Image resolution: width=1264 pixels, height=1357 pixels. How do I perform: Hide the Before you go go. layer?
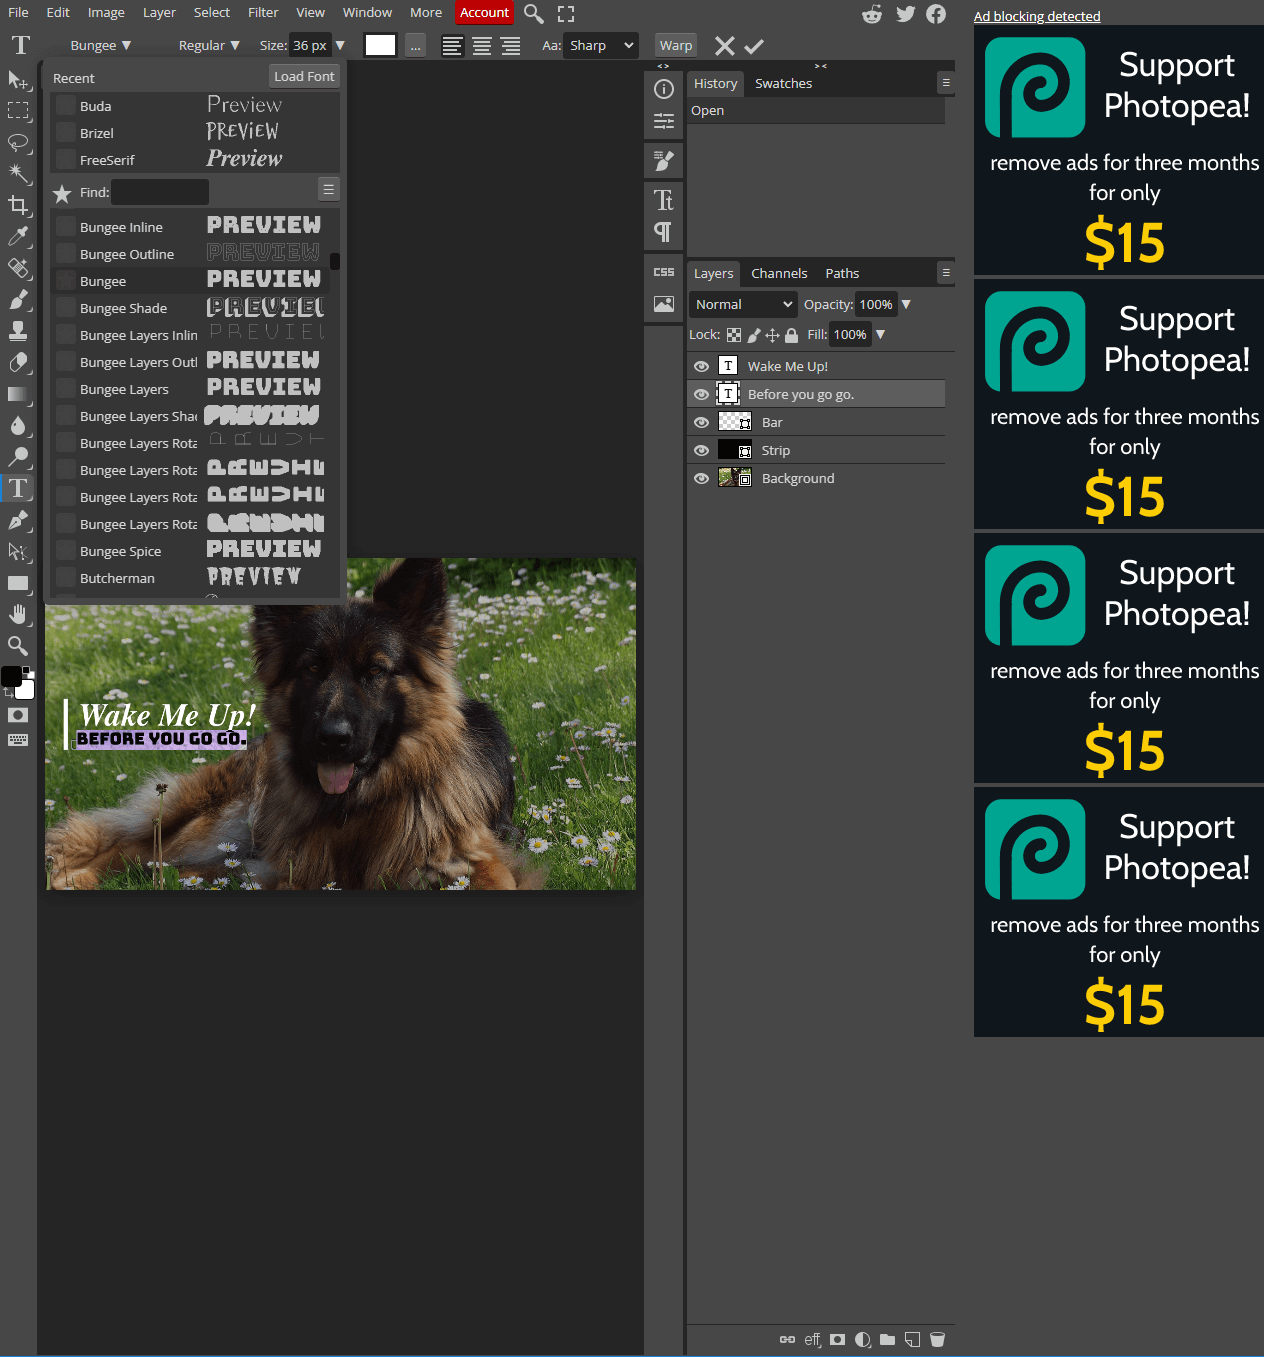coord(701,394)
